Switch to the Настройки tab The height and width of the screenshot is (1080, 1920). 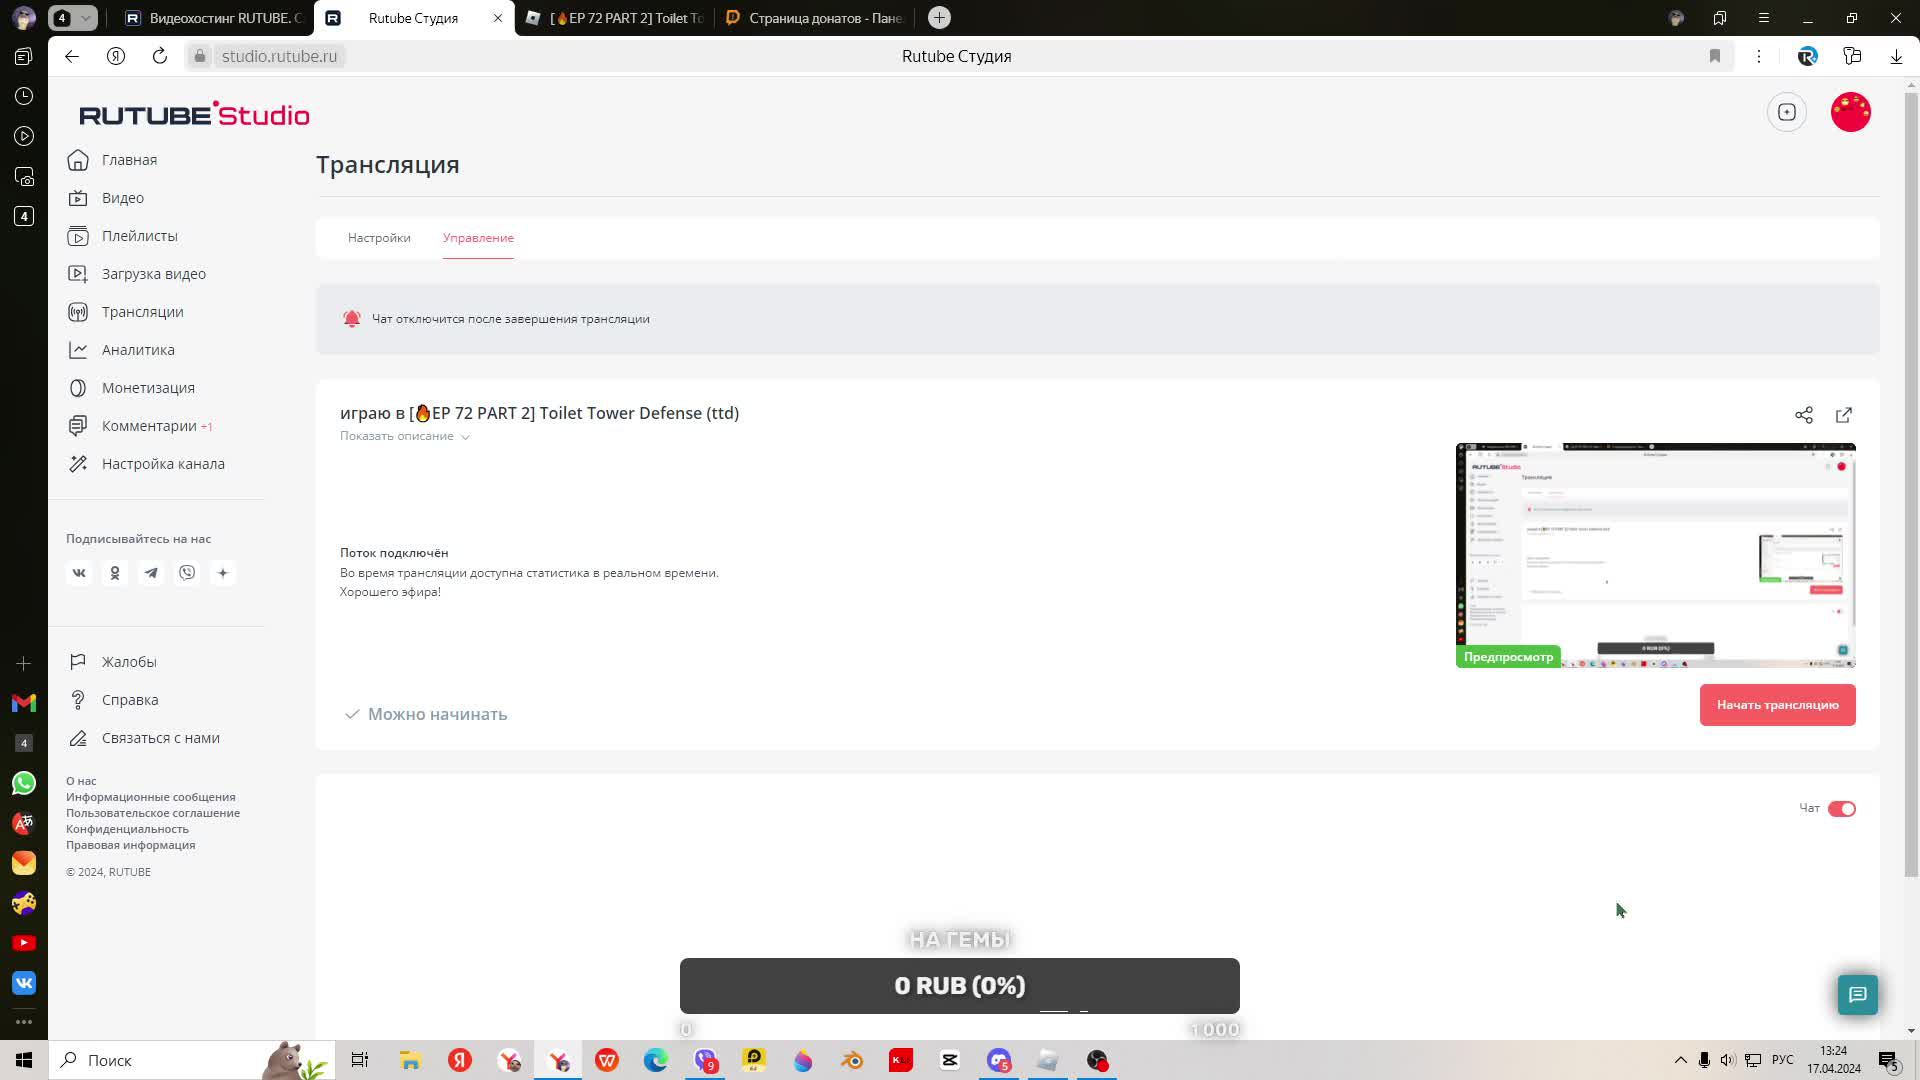pos(379,238)
